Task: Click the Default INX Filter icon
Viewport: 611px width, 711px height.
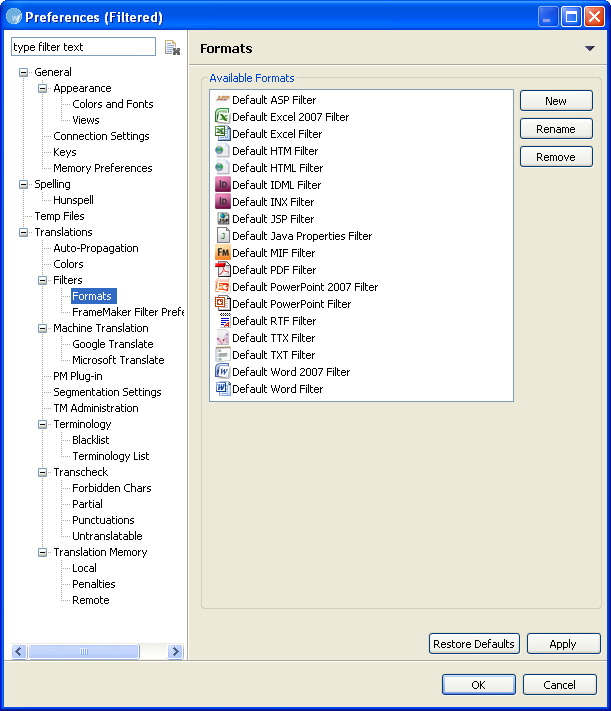Action: 222,201
